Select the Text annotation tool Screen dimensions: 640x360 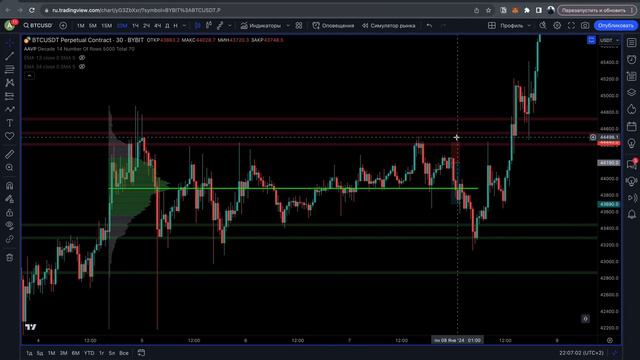click(9, 123)
